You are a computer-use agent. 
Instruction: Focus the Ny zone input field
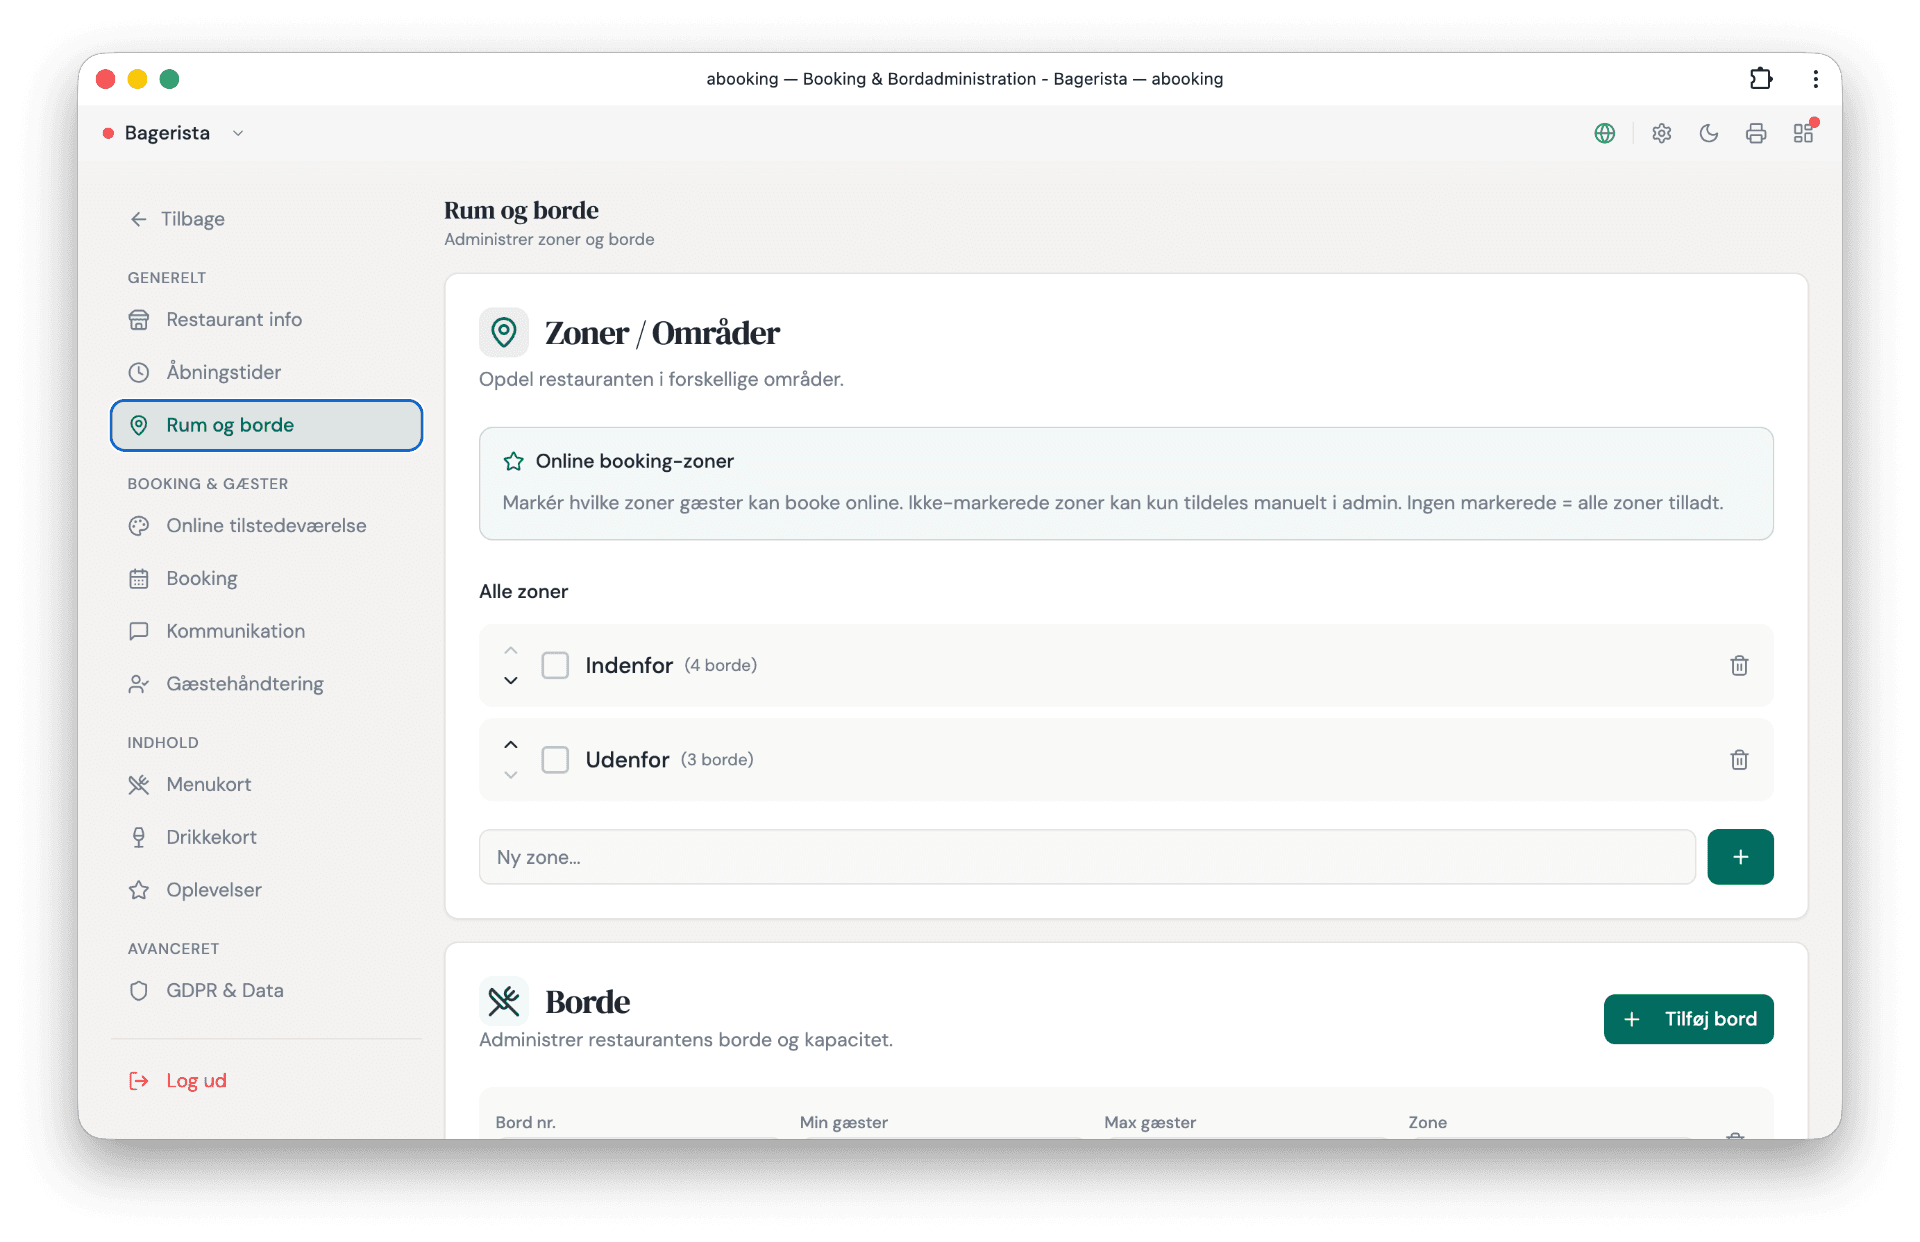pyautogui.click(x=1087, y=857)
